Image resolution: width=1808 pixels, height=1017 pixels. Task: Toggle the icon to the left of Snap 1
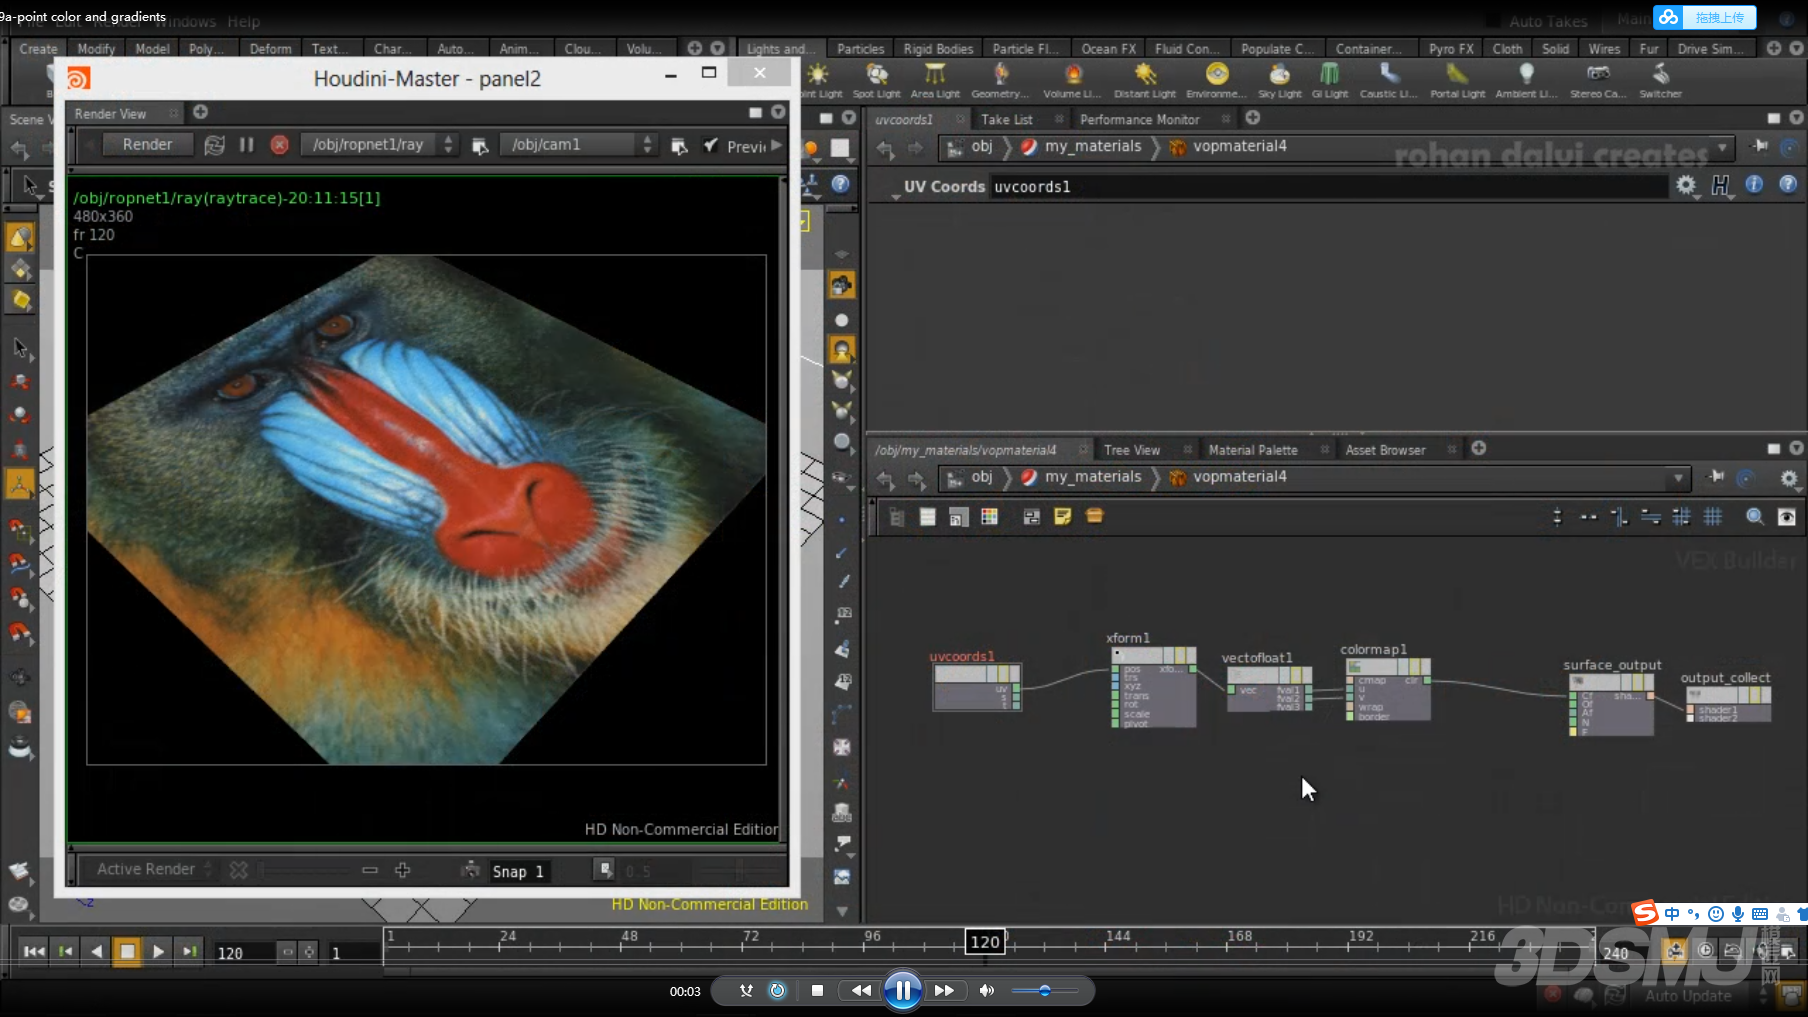tap(471, 870)
